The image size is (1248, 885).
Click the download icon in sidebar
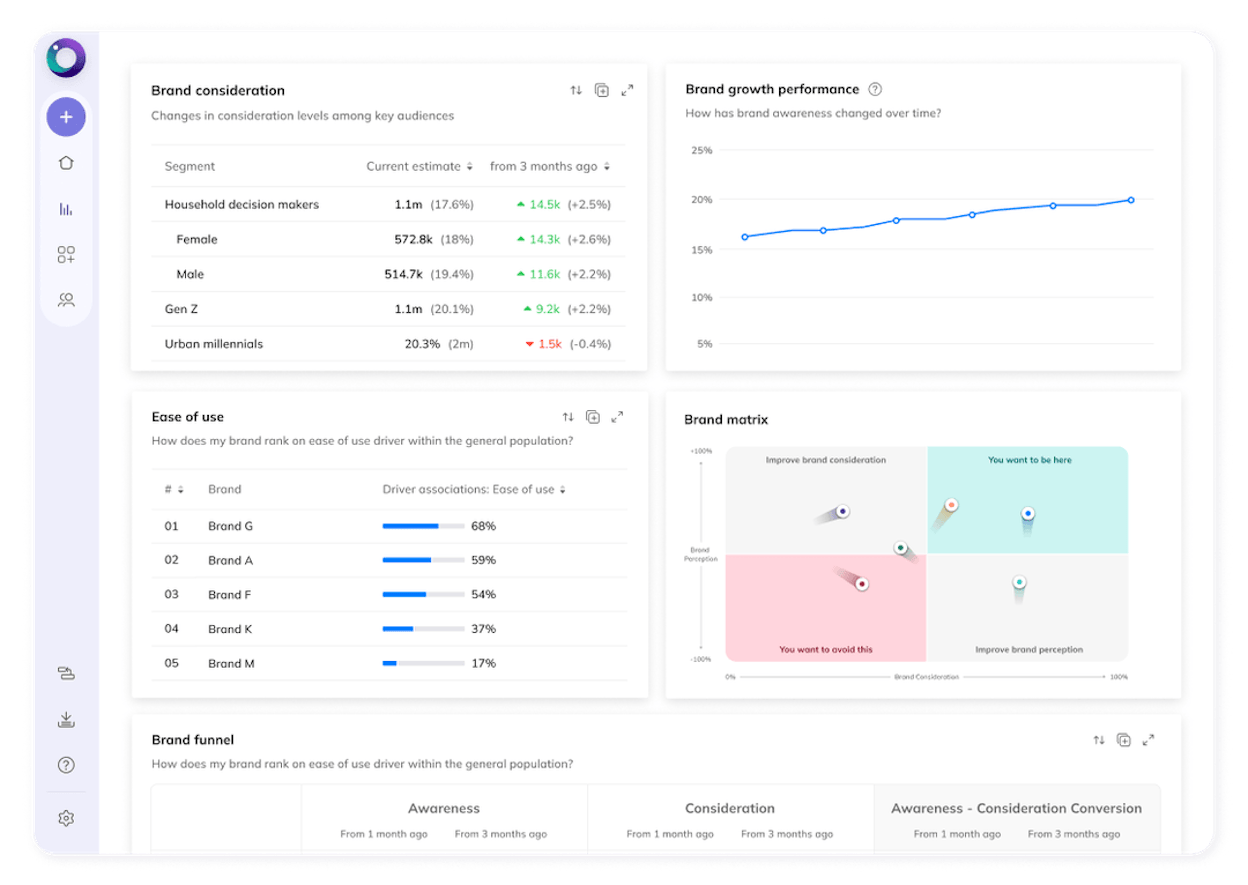(x=66, y=719)
